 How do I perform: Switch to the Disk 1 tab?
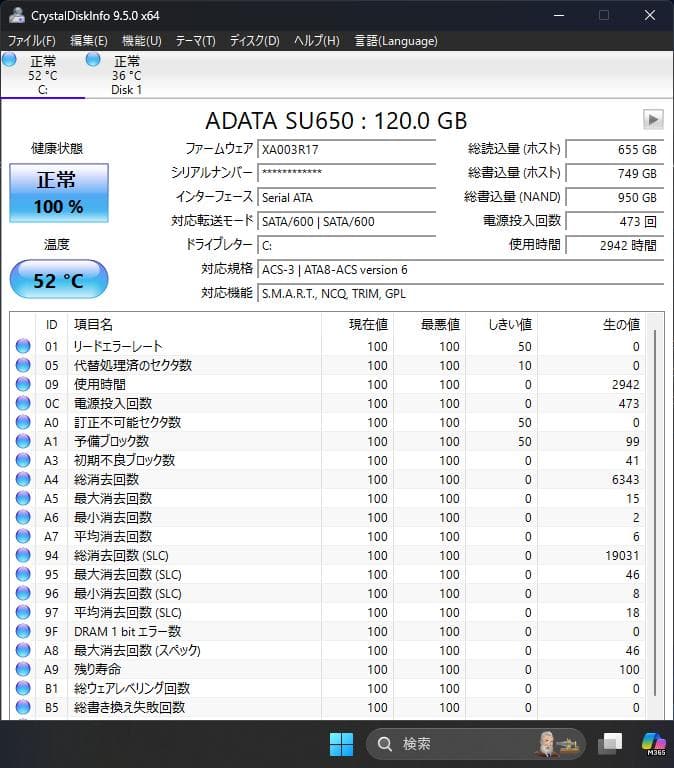tap(126, 75)
